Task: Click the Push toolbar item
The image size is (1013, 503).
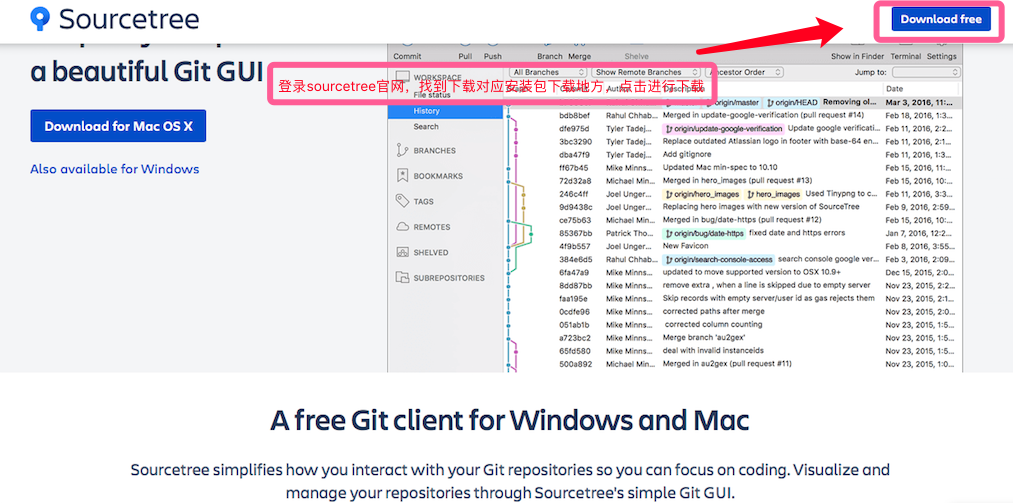Action: click(x=493, y=56)
